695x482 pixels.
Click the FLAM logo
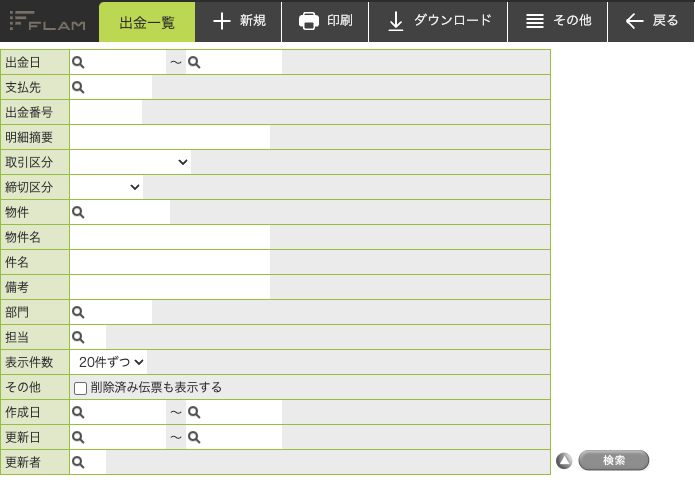[47, 21]
